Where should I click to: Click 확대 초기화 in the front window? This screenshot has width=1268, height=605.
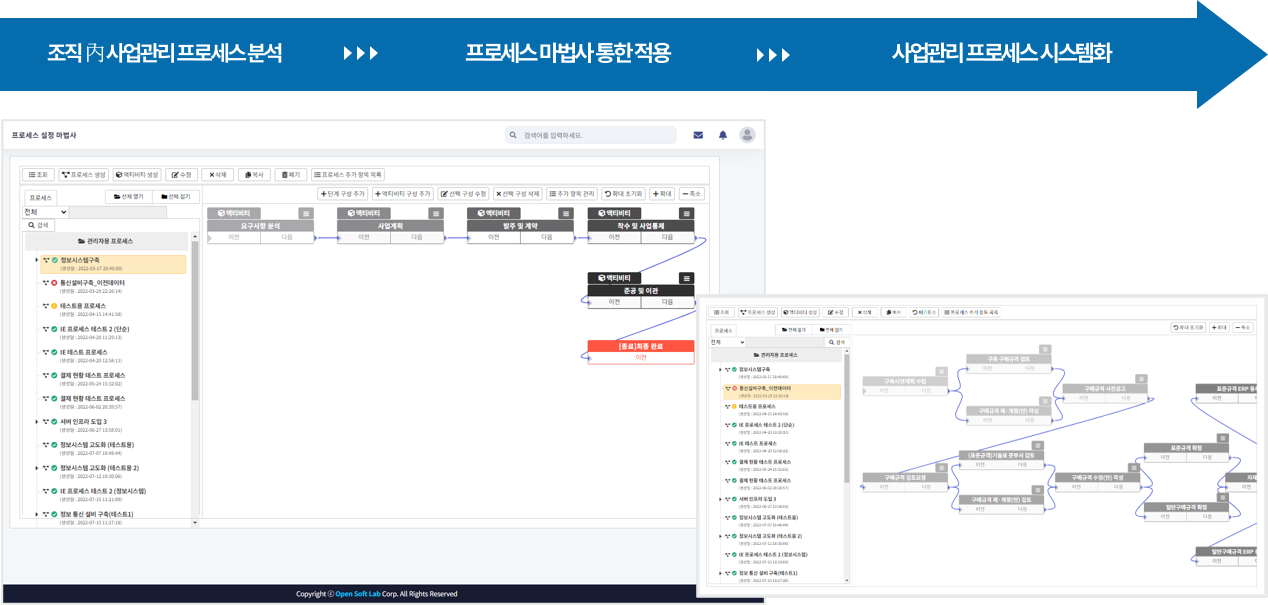1188,327
